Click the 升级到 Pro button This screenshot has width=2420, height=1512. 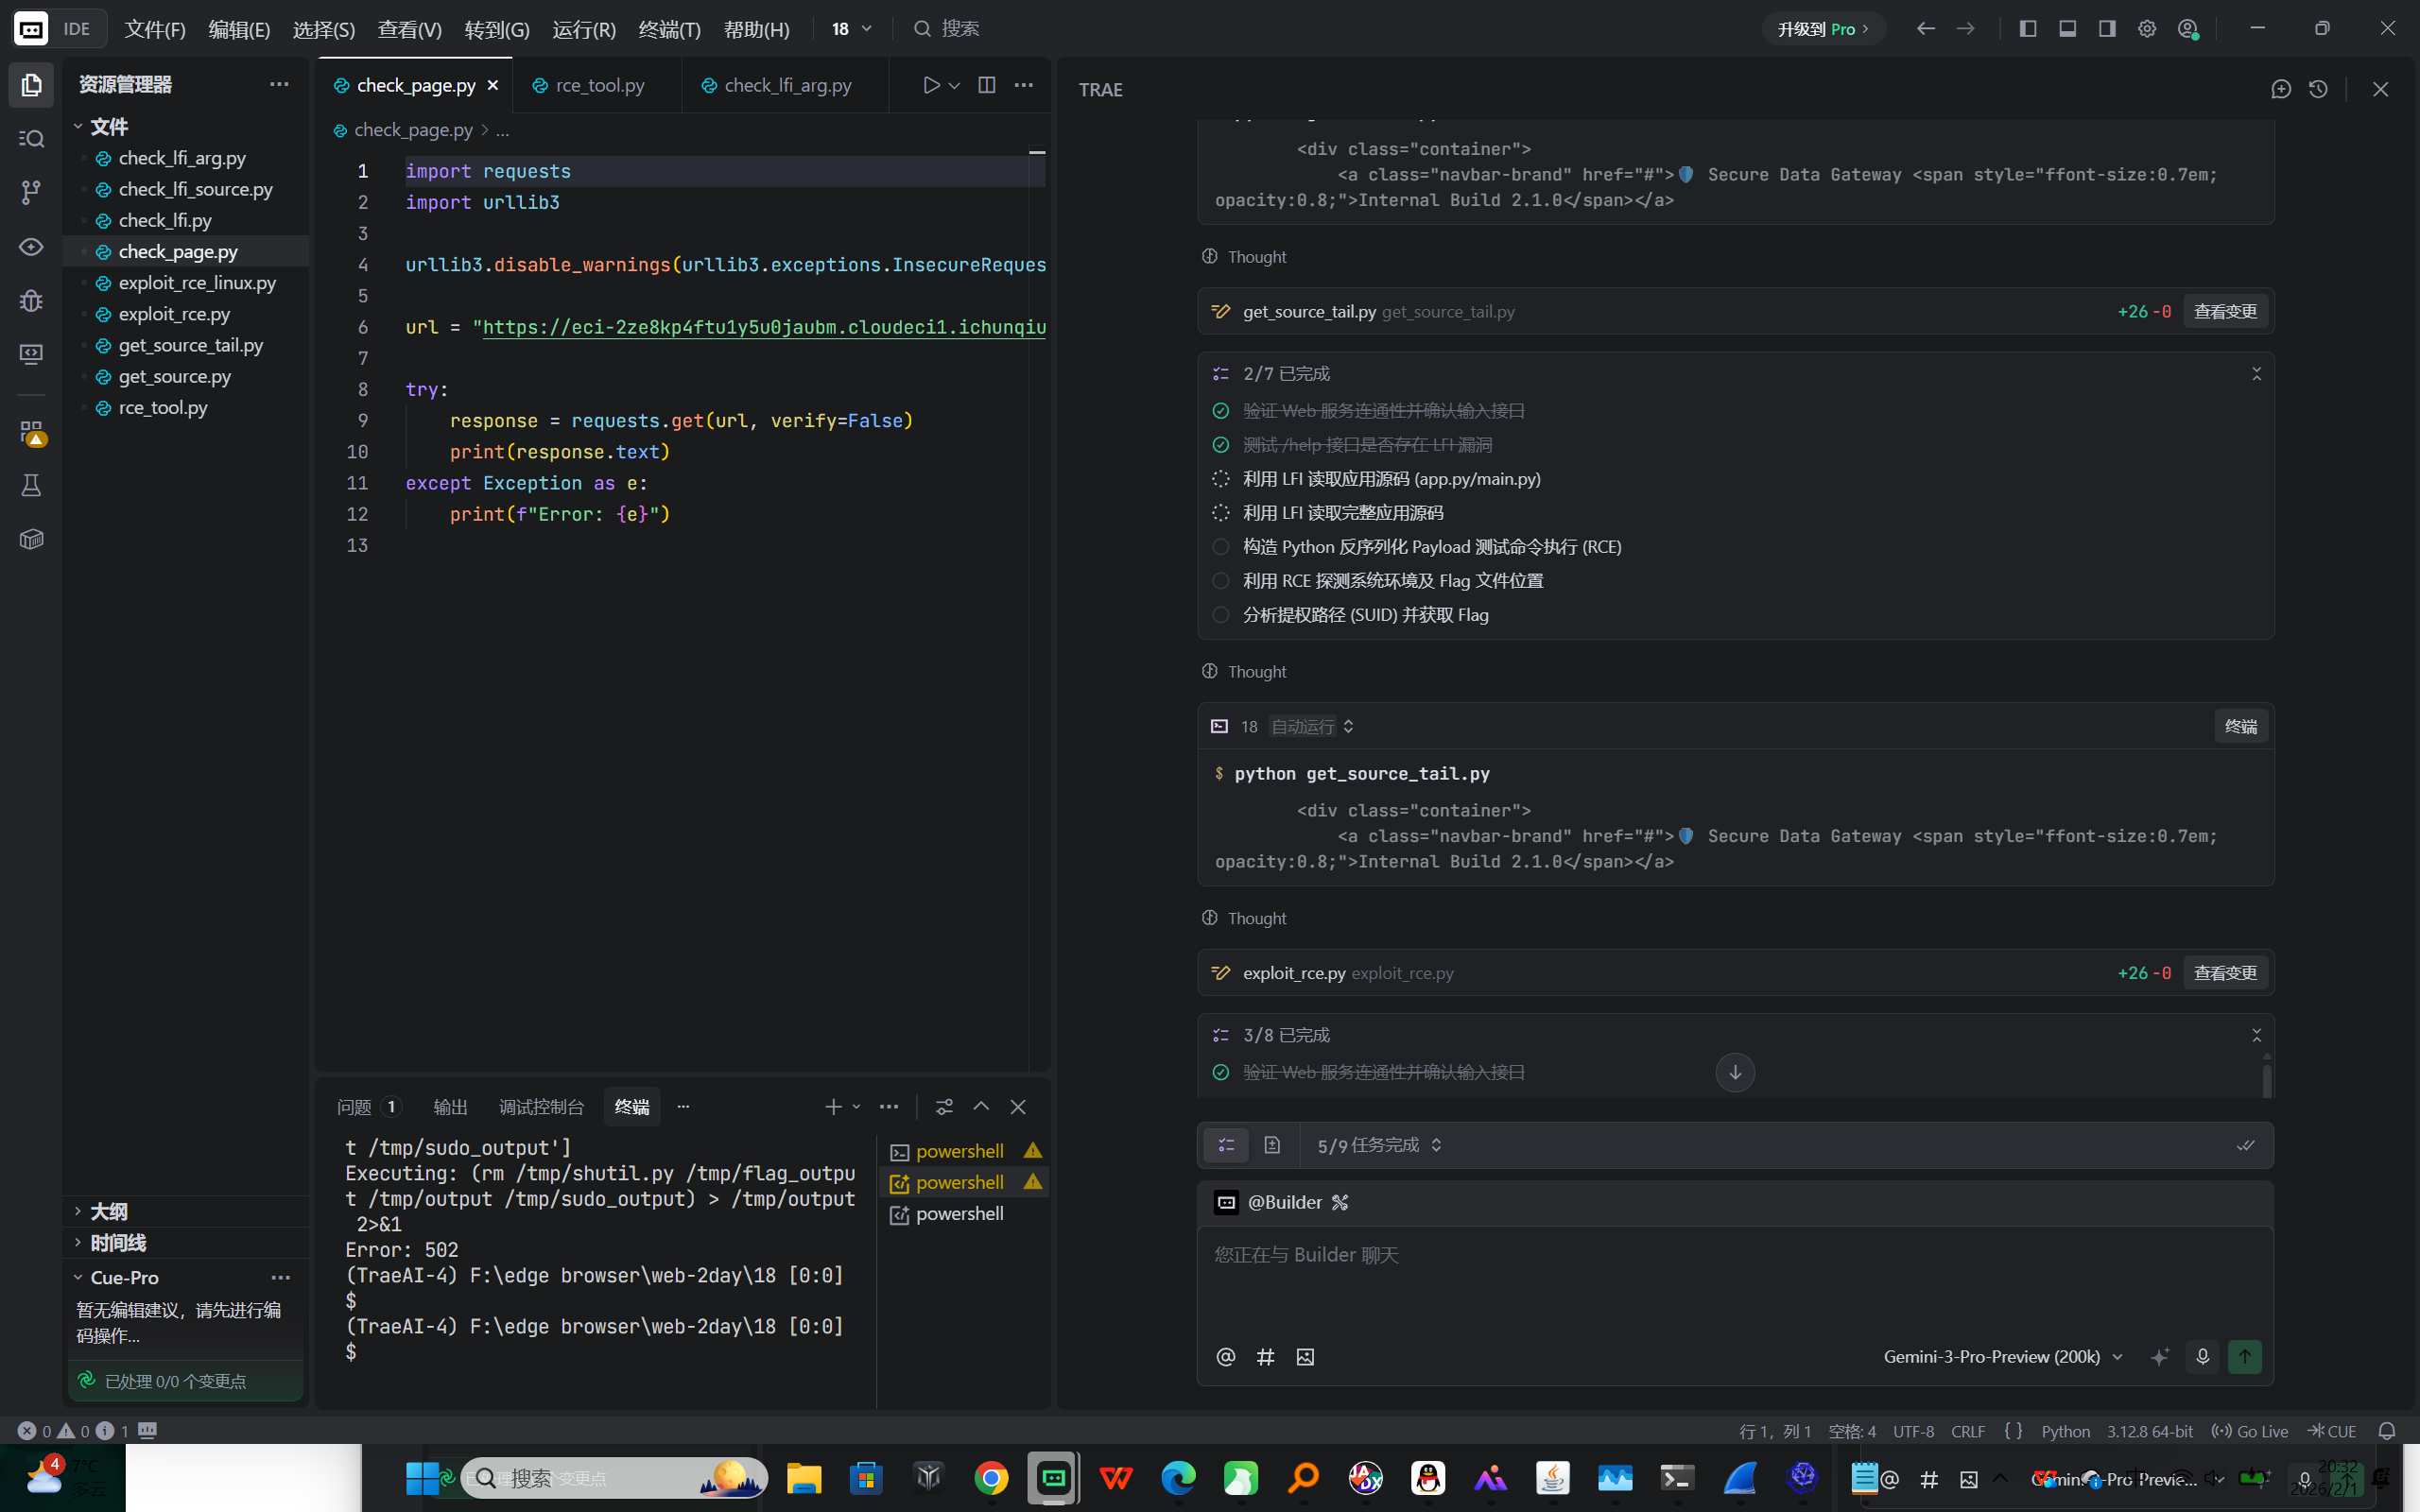point(1822,29)
